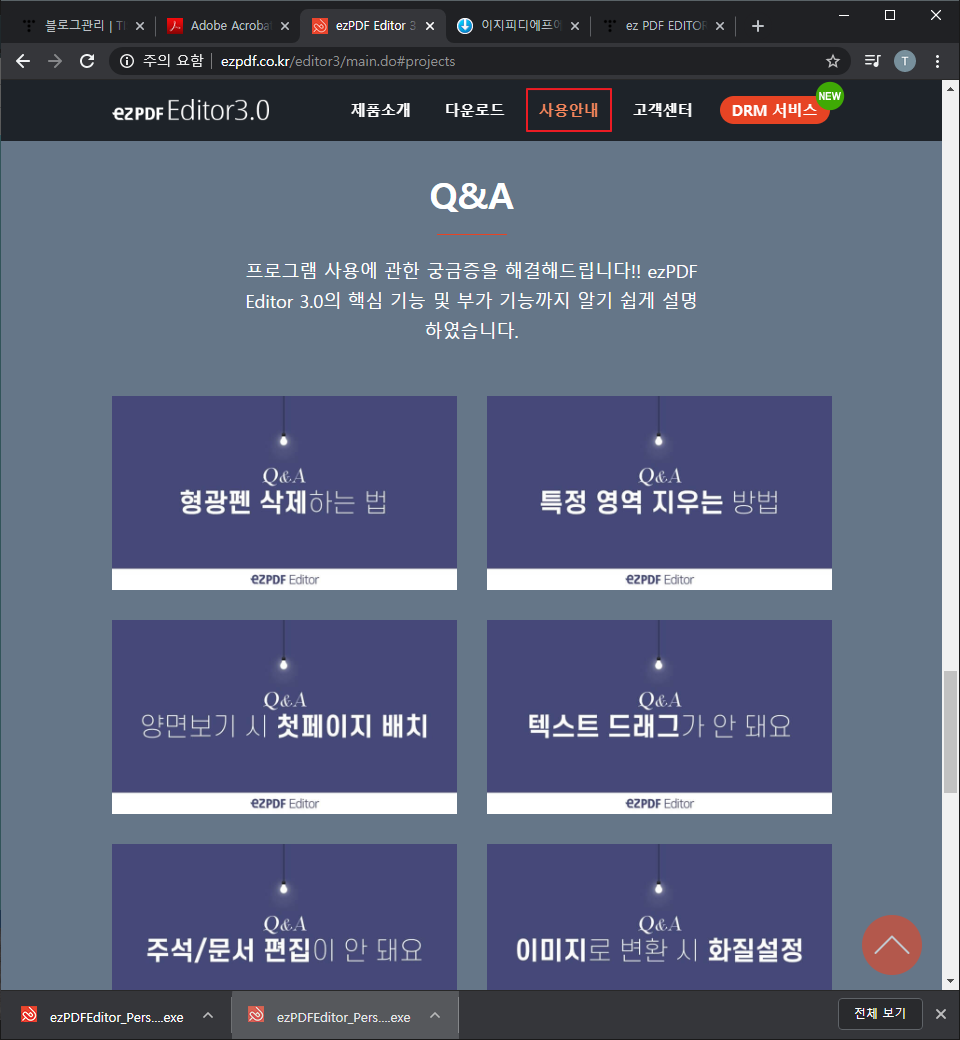Open the media control icon in toolbar
The width and height of the screenshot is (960, 1040).
[872, 61]
